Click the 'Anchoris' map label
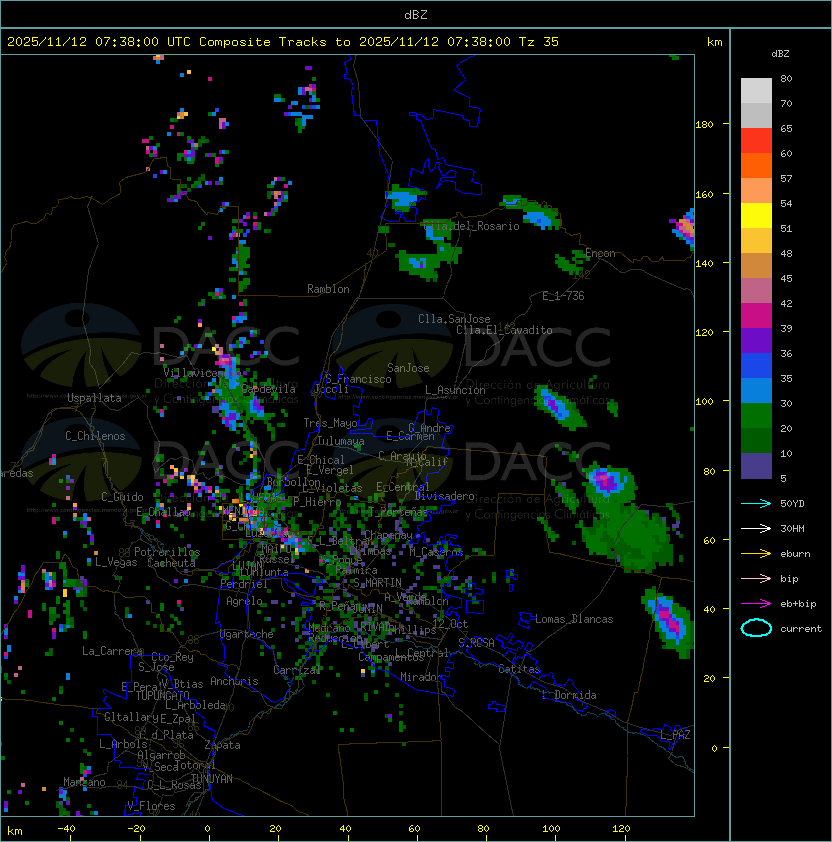The image size is (832, 842). click(x=234, y=681)
